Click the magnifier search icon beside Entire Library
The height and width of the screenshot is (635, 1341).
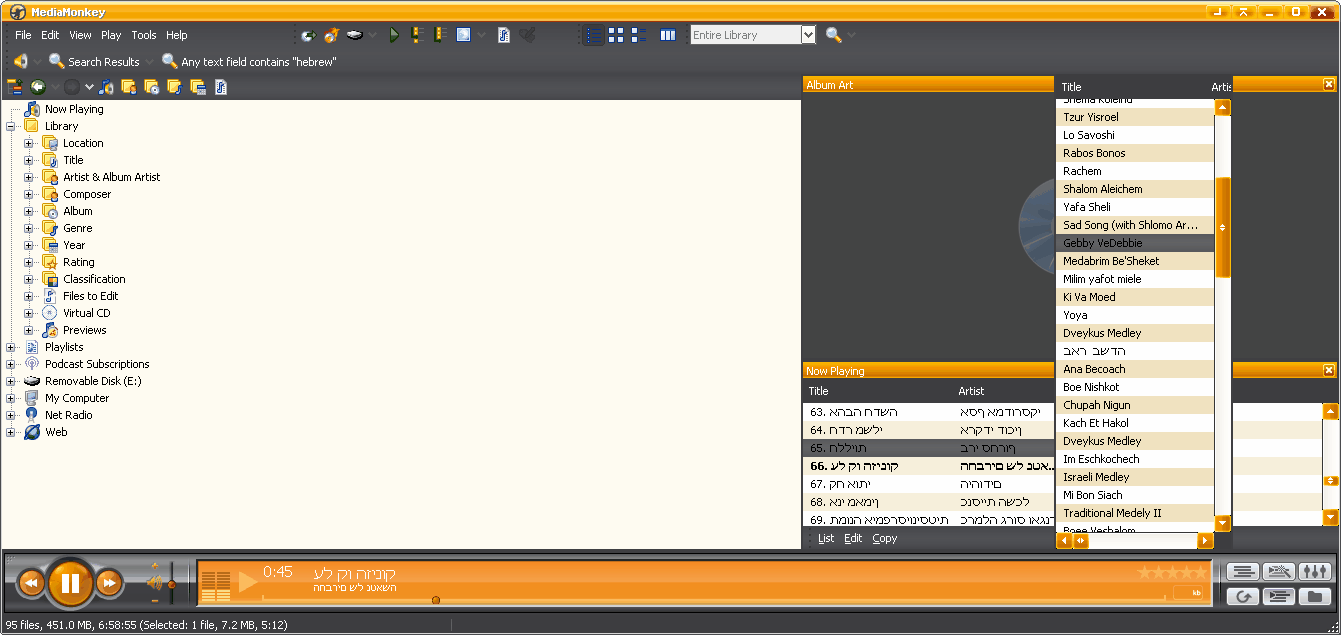point(833,35)
